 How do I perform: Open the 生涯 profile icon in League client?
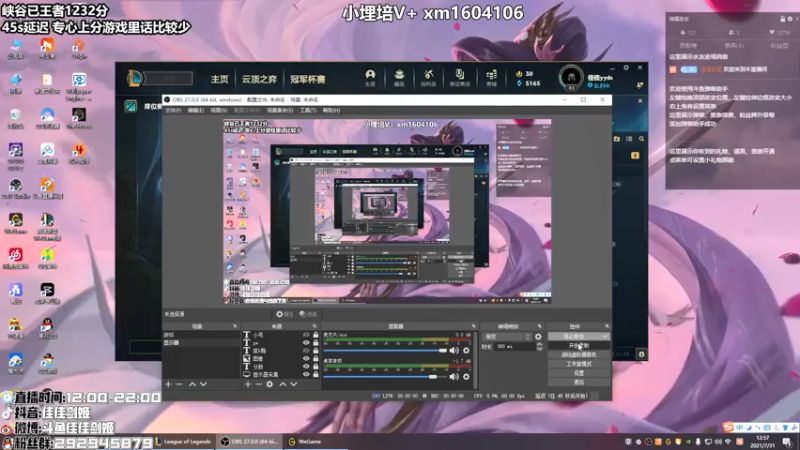370,77
